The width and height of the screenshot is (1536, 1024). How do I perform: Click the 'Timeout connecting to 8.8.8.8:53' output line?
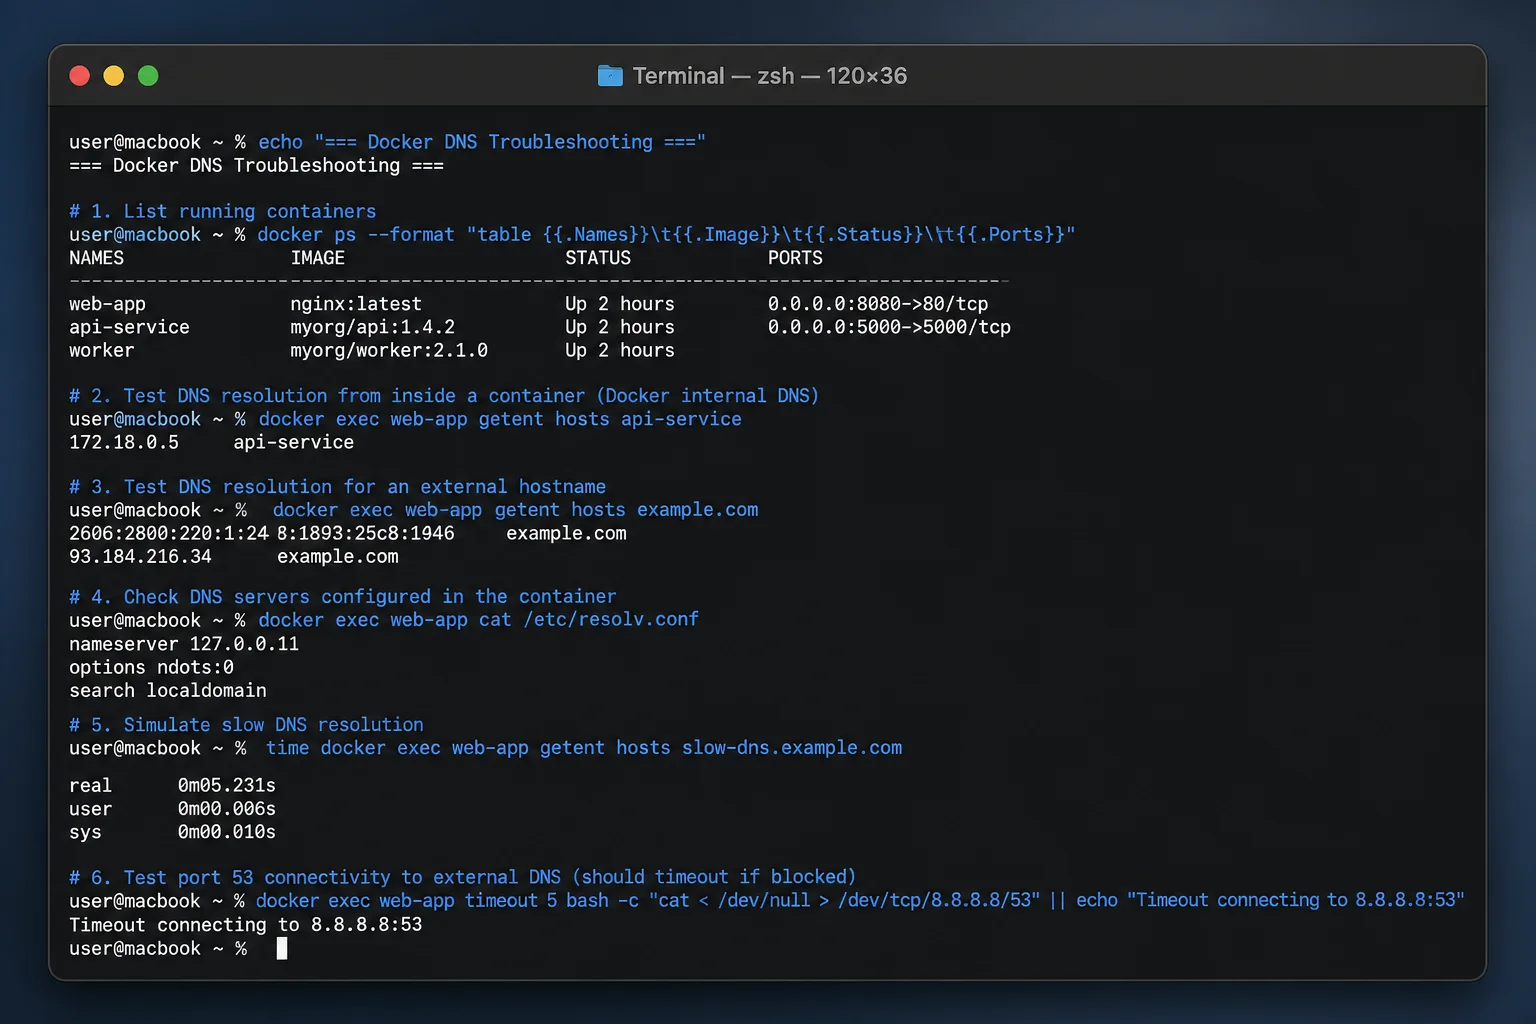coord(246,925)
